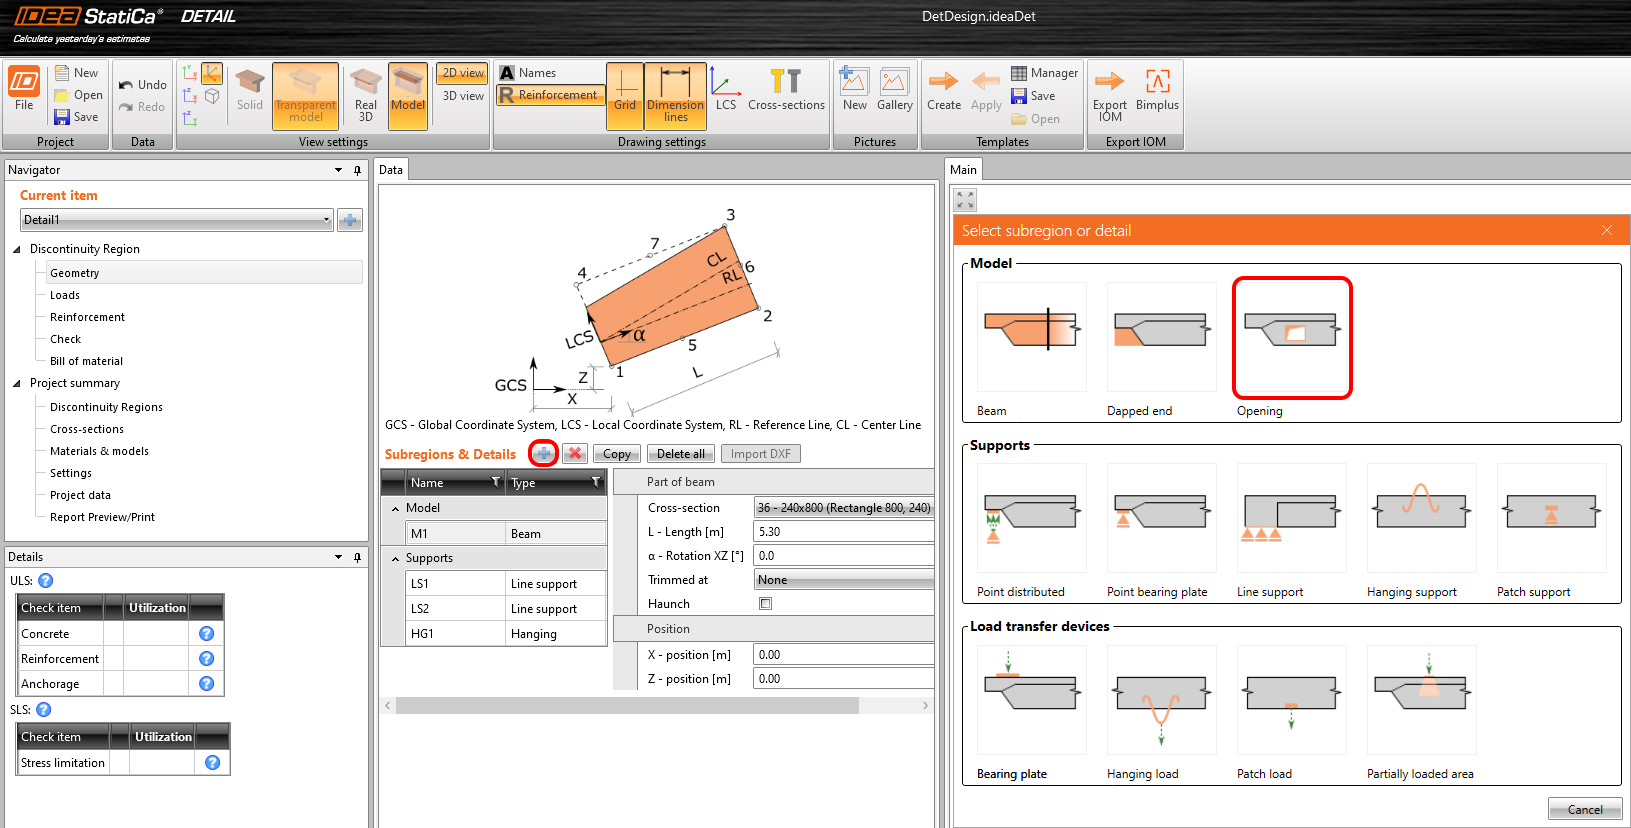The height and width of the screenshot is (828, 1631).
Task: Collapse the Supports group in table
Action: 396,559
